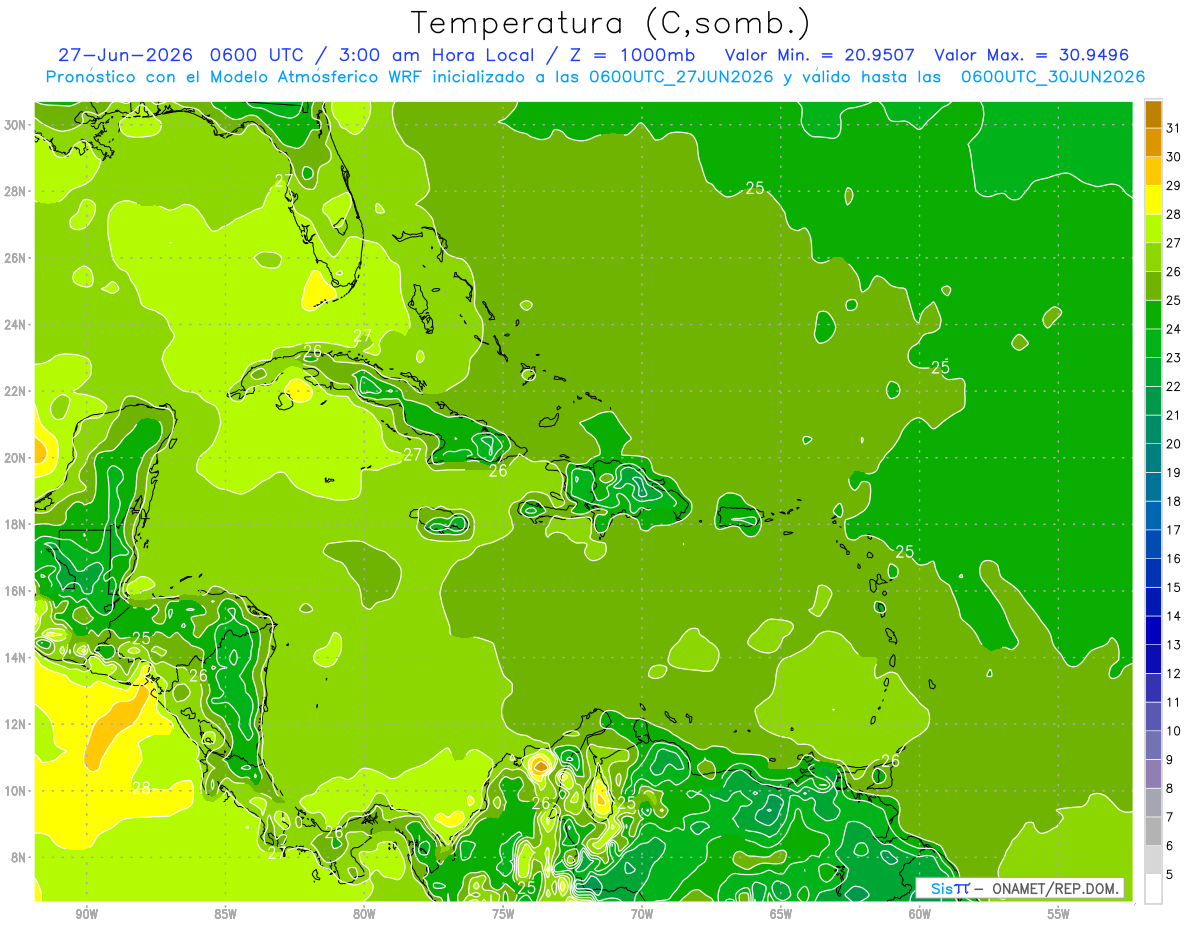Image resolution: width=1200 pixels, height=927 pixels.
Task: Click "Valor Max. = 30.9496" value
Action: (1032, 55)
